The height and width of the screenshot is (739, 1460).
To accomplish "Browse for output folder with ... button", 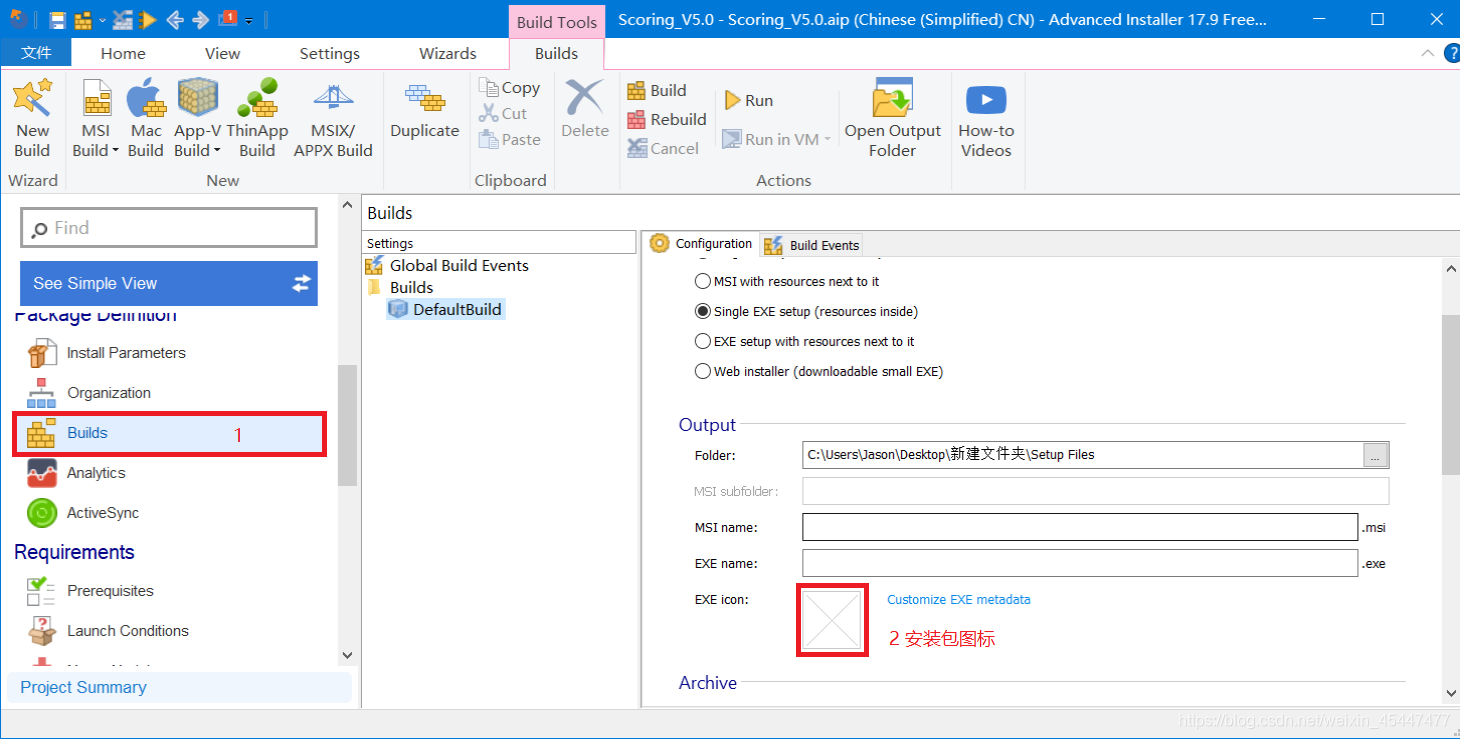I will pyautogui.click(x=1376, y=455).
